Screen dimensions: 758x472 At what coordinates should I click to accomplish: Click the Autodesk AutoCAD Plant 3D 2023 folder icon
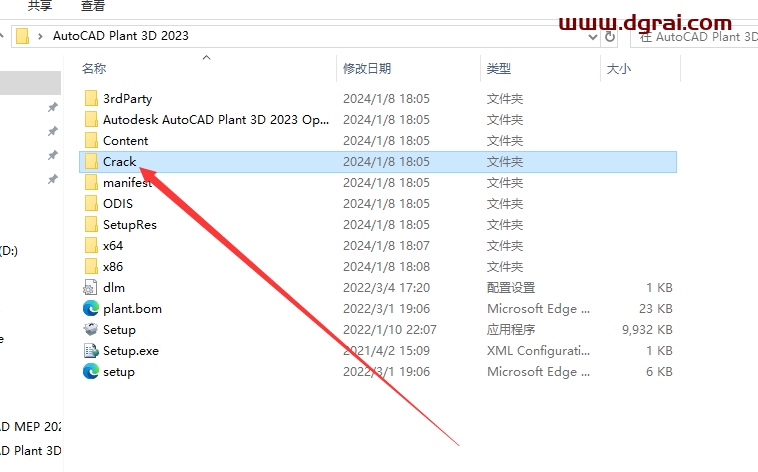[91, 119]
